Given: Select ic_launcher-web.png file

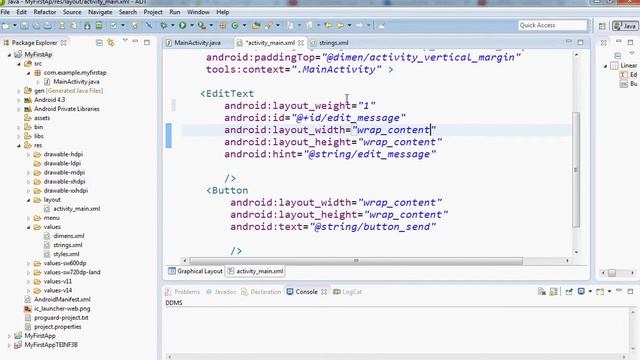Looking at the screenshot, I should click(57, 309).
